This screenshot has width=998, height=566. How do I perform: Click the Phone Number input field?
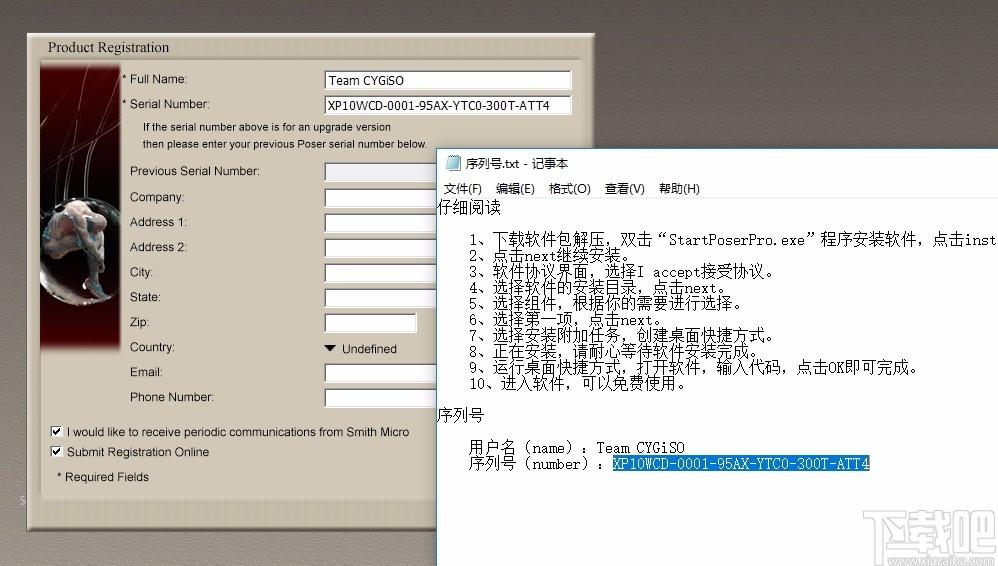[381, 397]
